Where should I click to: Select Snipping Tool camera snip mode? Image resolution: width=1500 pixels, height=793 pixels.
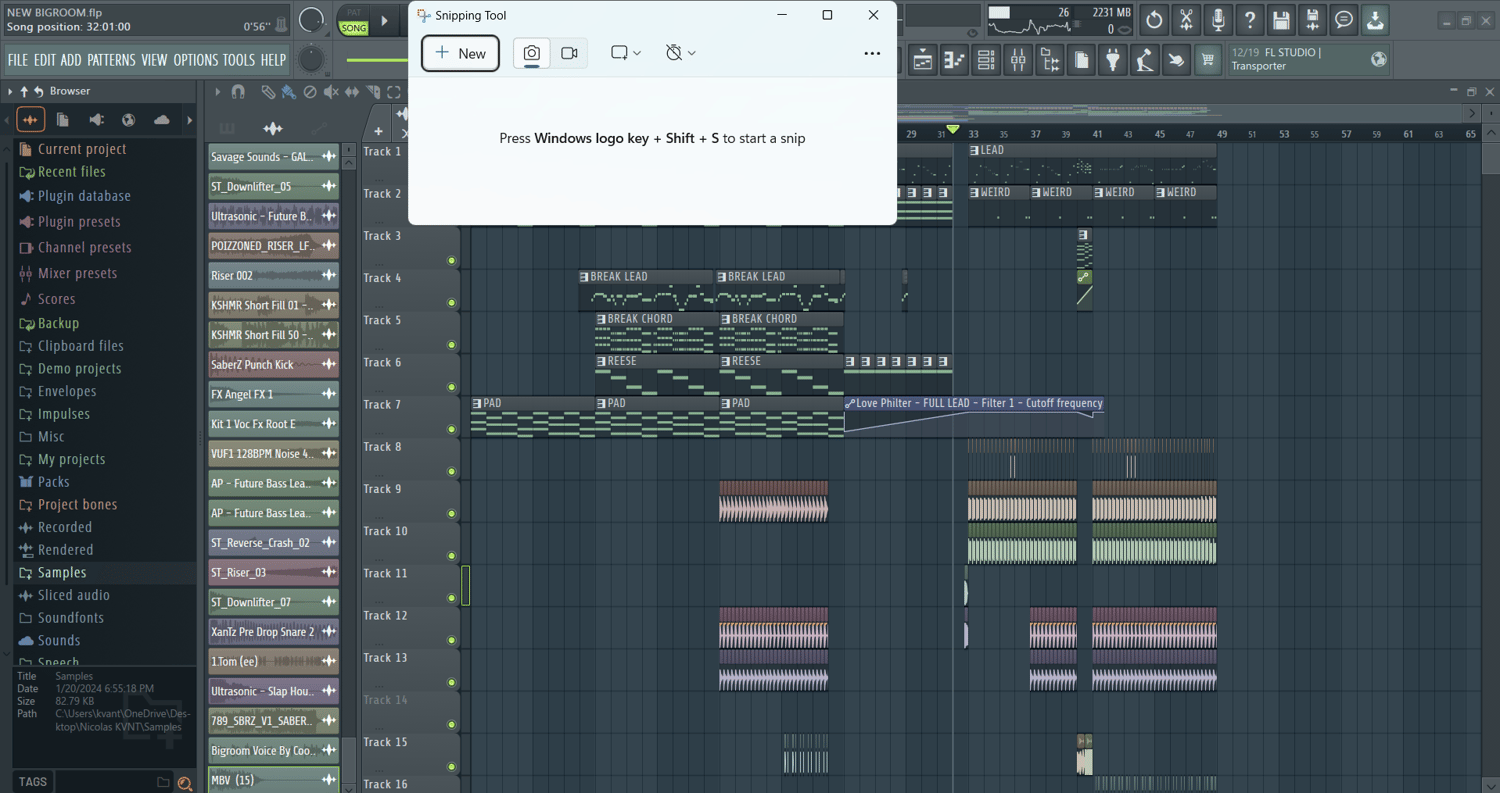[x=531, y=53]
